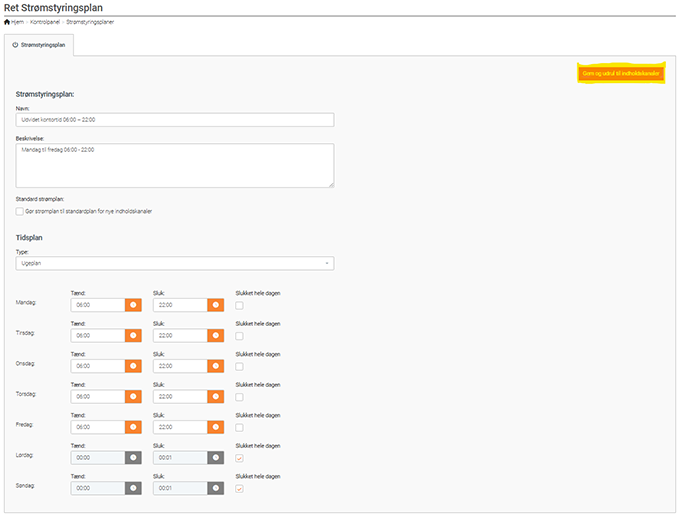Open the time picker for Fredag Sluk
This screenshot has width=680, height=517.
[214, 427]
